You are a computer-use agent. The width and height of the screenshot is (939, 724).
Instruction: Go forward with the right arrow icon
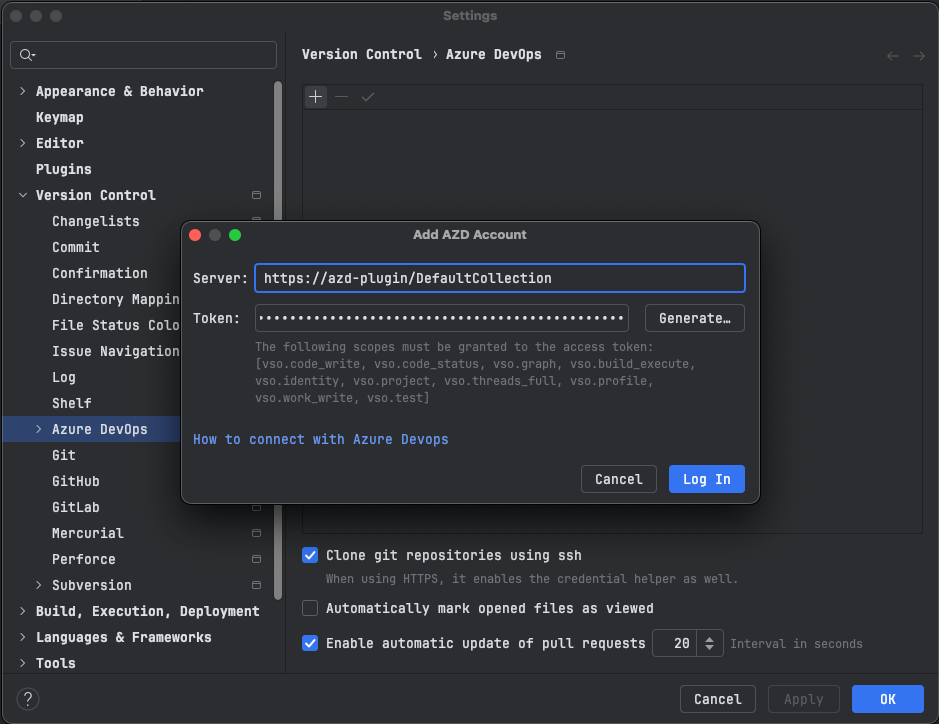[919, 56]
